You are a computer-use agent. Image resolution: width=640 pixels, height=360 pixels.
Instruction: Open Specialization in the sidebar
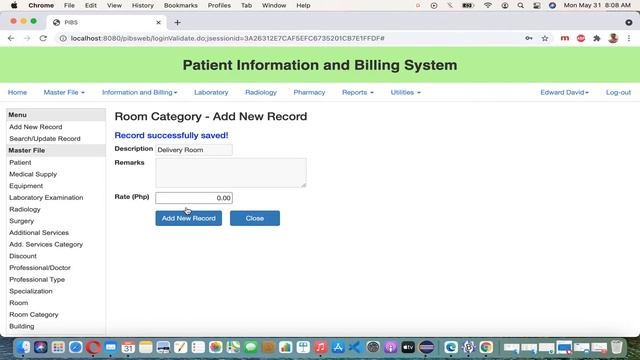click(31, 291)
